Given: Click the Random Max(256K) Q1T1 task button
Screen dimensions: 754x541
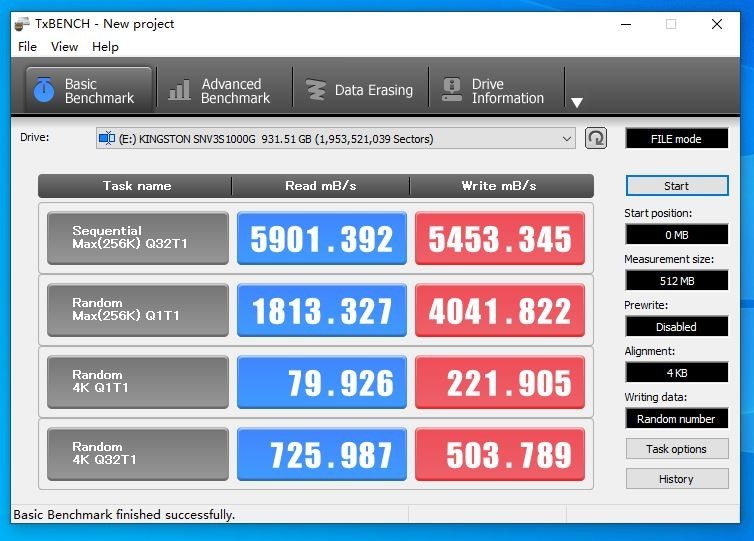Looking at the screenshot, I should 138,310.
